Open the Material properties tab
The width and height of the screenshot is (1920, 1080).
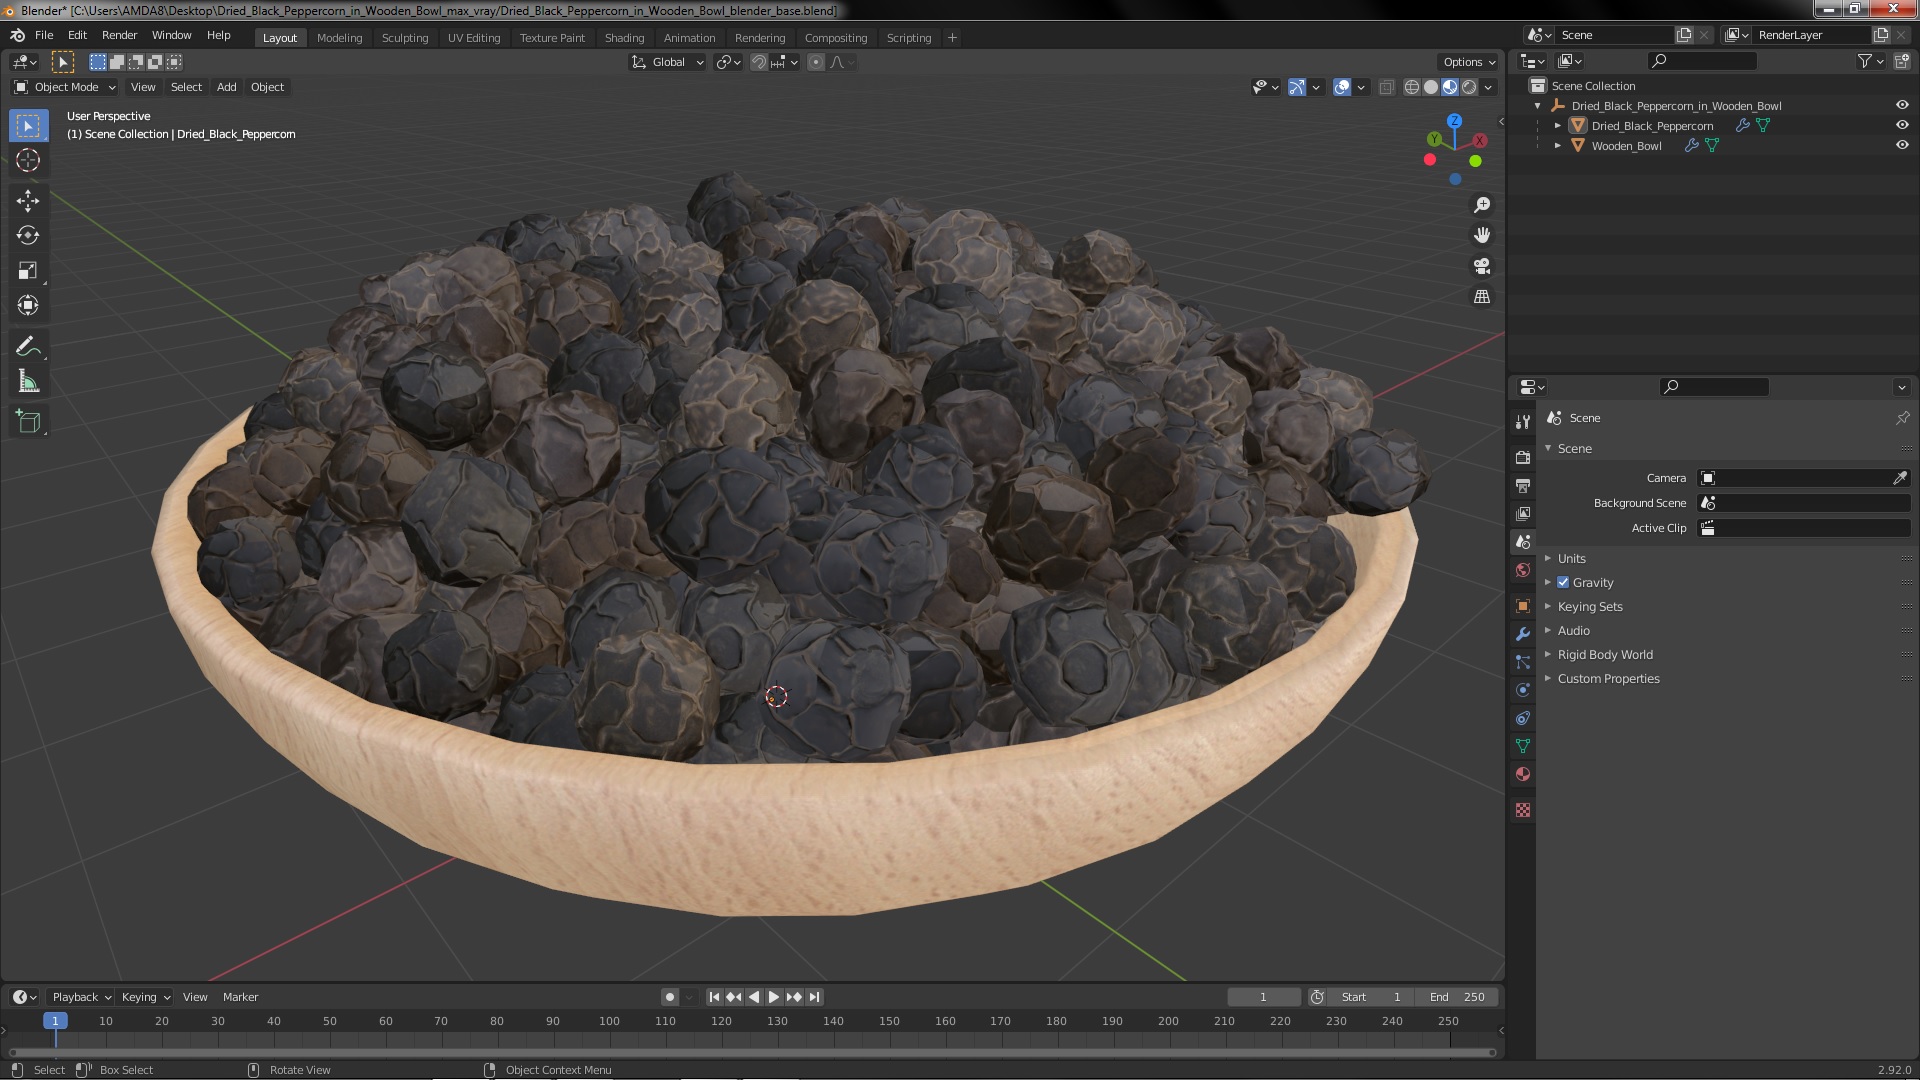pos(1522,774)
